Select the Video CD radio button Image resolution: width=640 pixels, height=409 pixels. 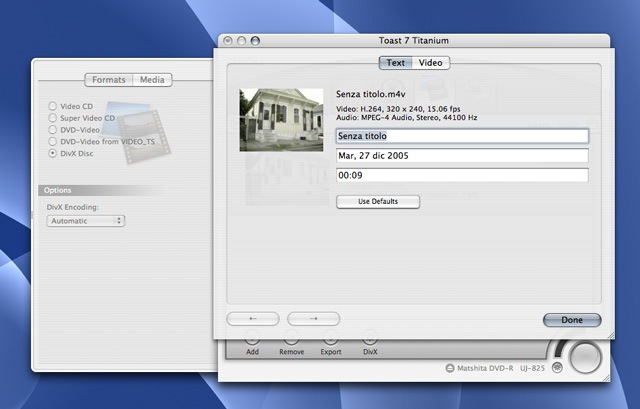pyautogui.click(x=52, y=106)
